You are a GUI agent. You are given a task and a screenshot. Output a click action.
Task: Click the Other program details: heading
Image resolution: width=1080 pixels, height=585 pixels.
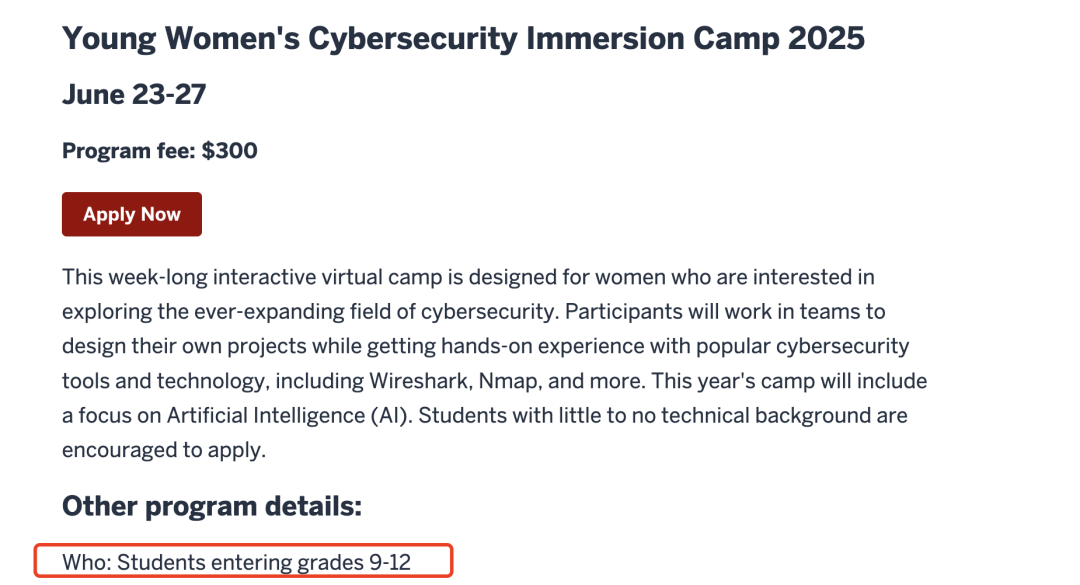point(211,506)
